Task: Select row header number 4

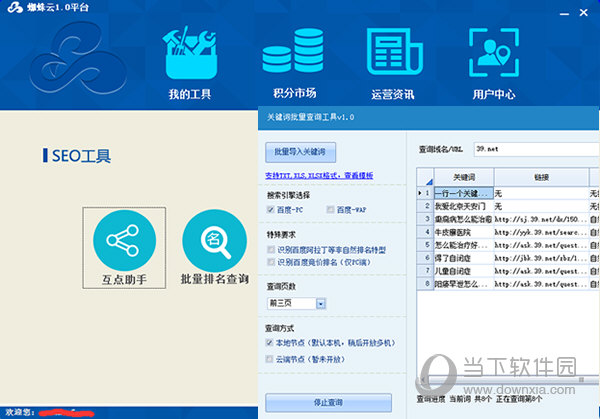Action: coord(425,232)
